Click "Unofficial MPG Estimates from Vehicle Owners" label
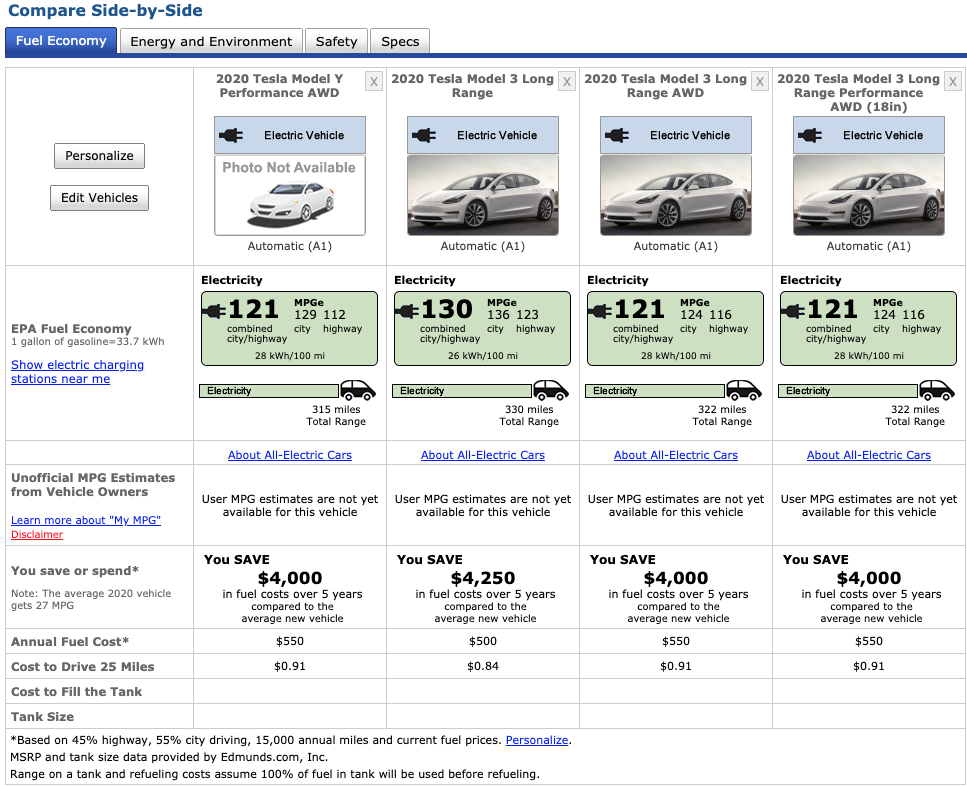 [93, 485]
